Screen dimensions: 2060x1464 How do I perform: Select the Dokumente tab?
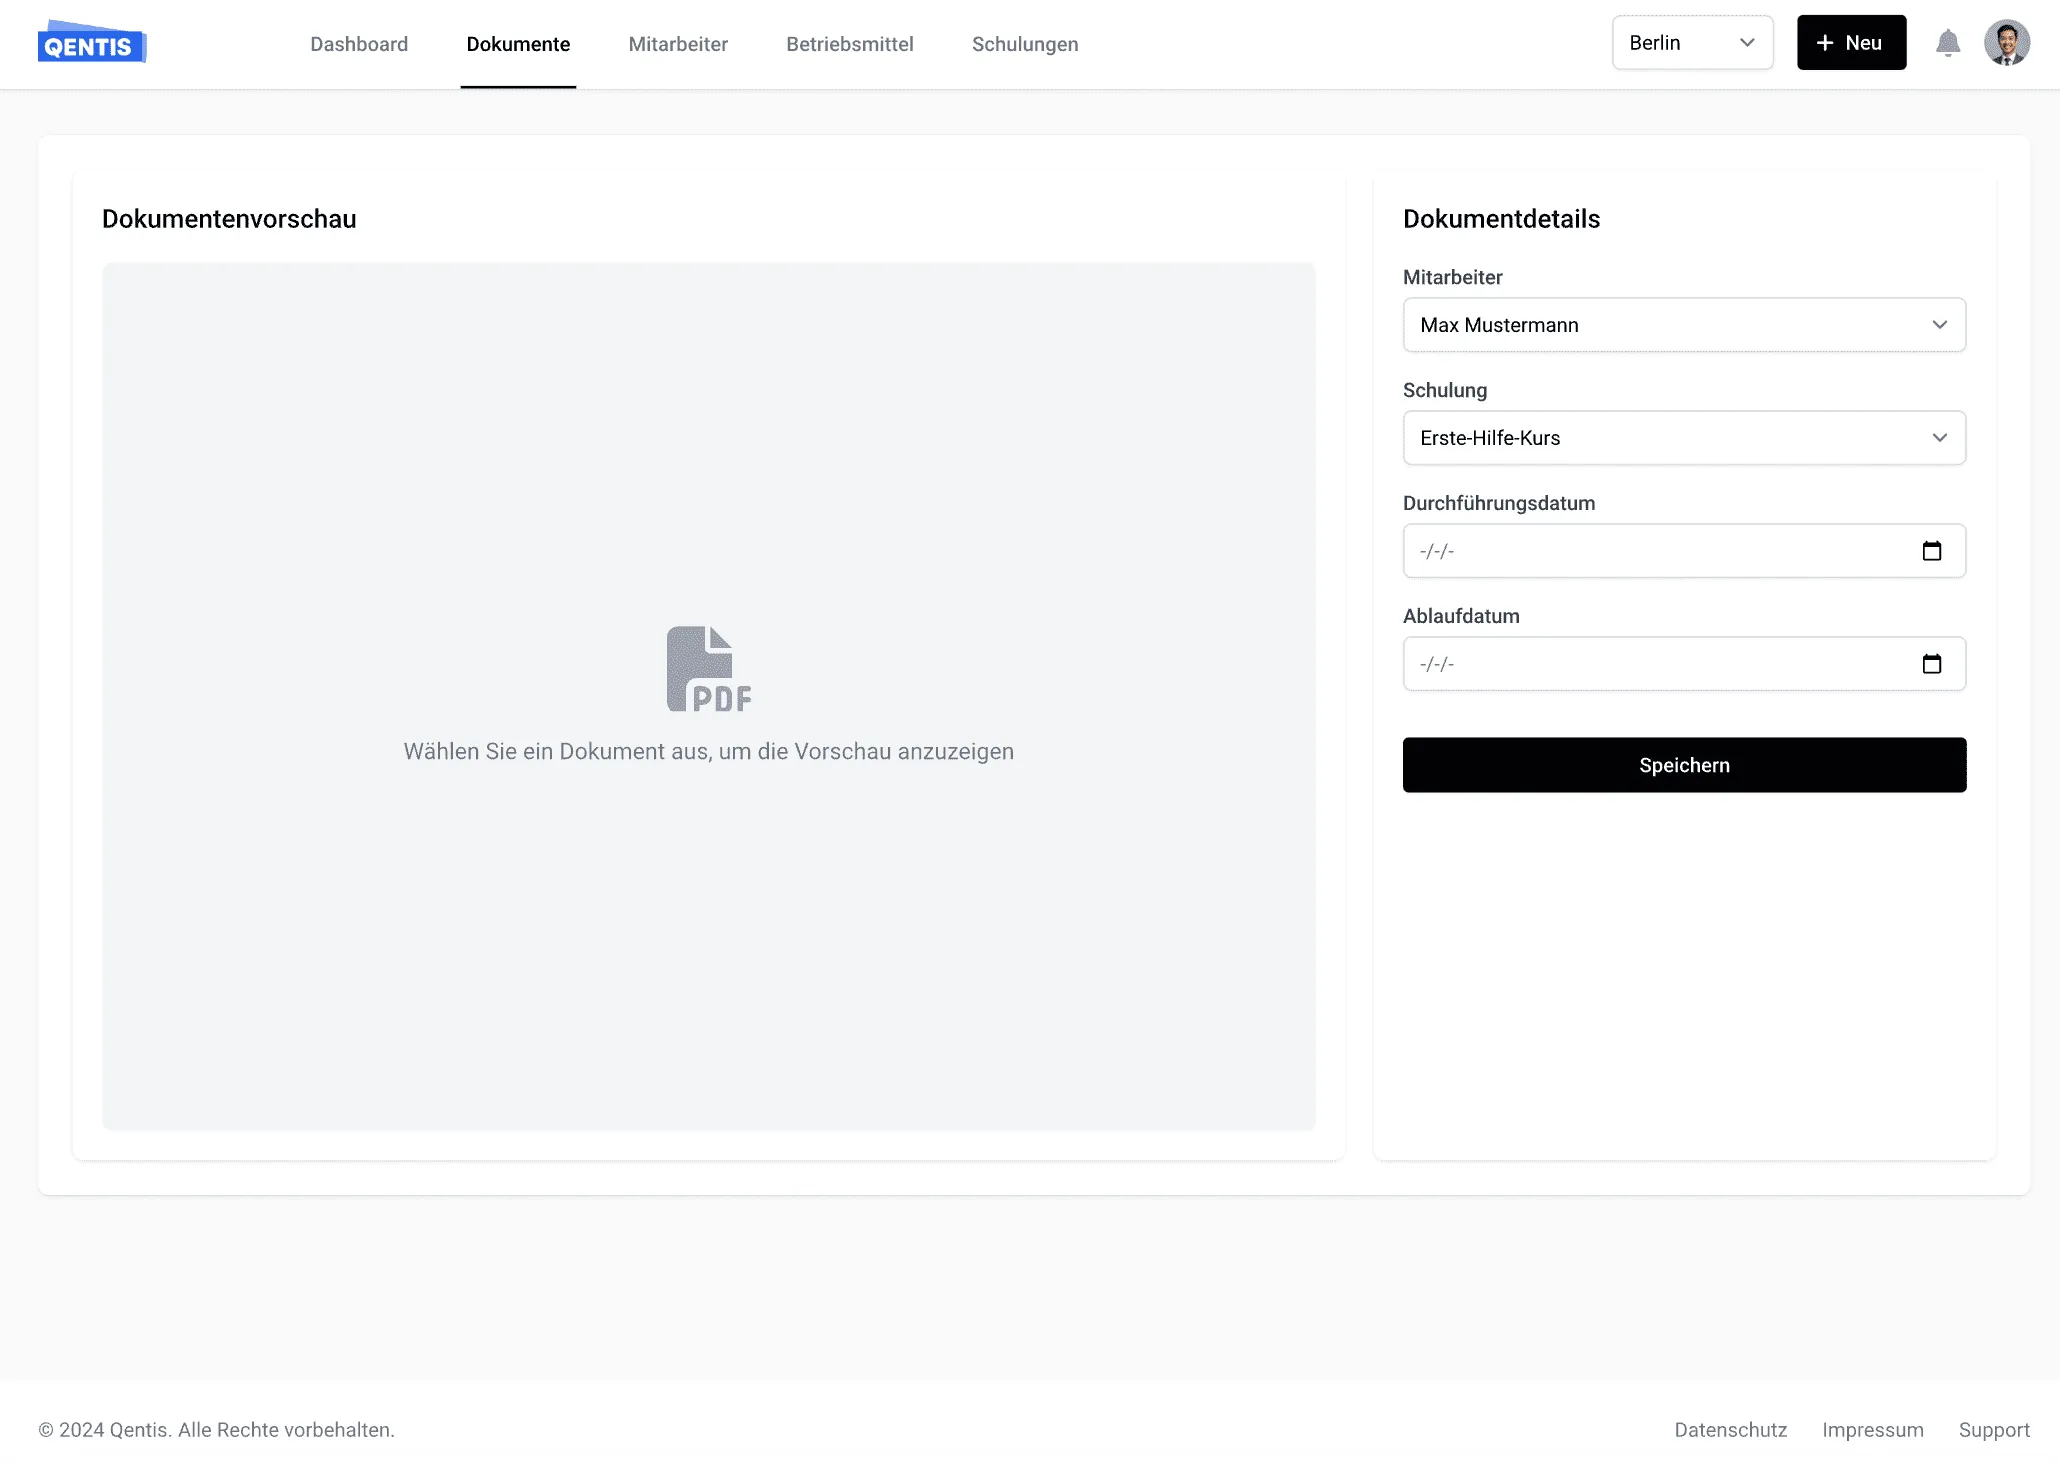pos(518,44)
